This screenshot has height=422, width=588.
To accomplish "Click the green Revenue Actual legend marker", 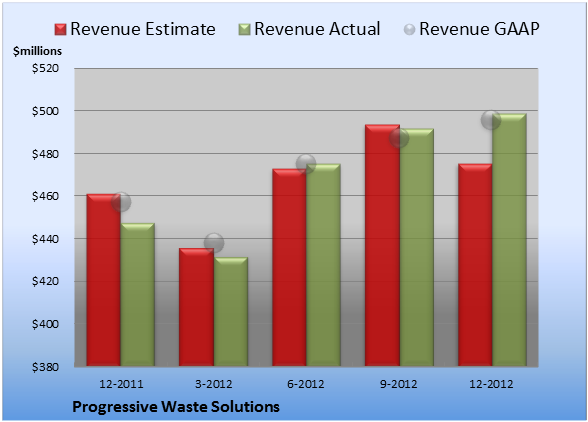I will tap(244, 29).
